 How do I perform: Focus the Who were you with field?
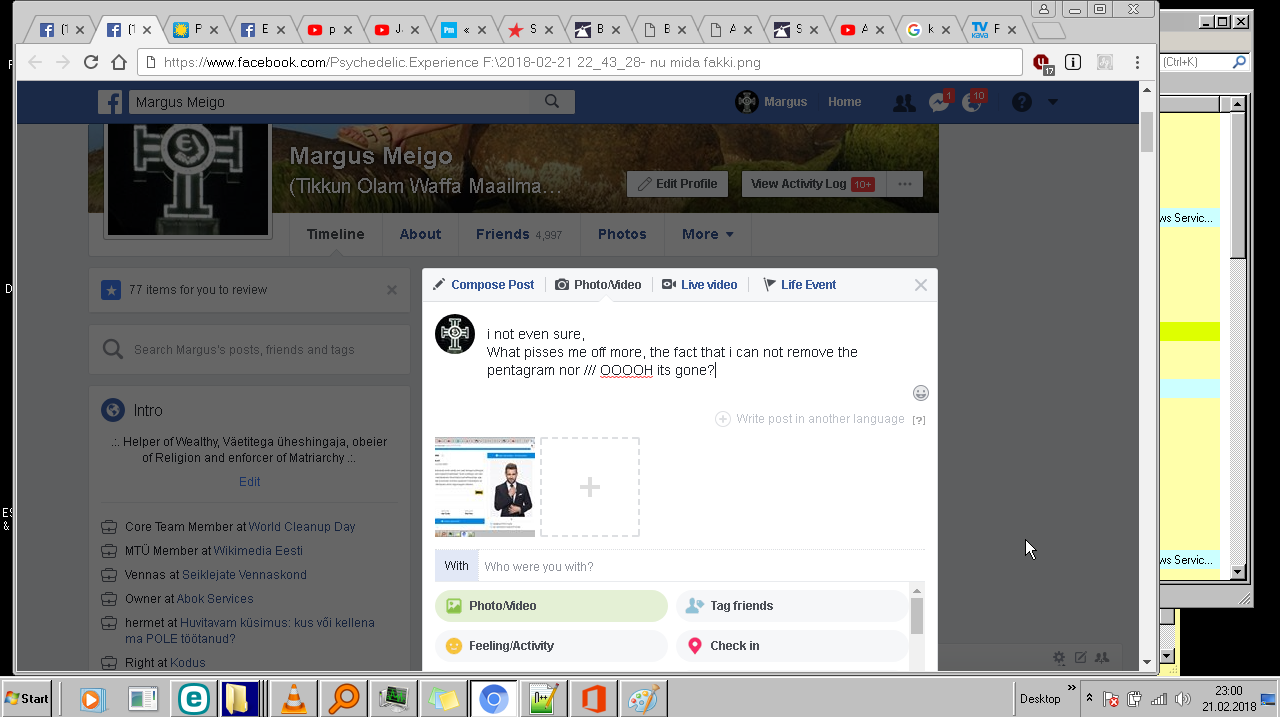coord(702,566)
